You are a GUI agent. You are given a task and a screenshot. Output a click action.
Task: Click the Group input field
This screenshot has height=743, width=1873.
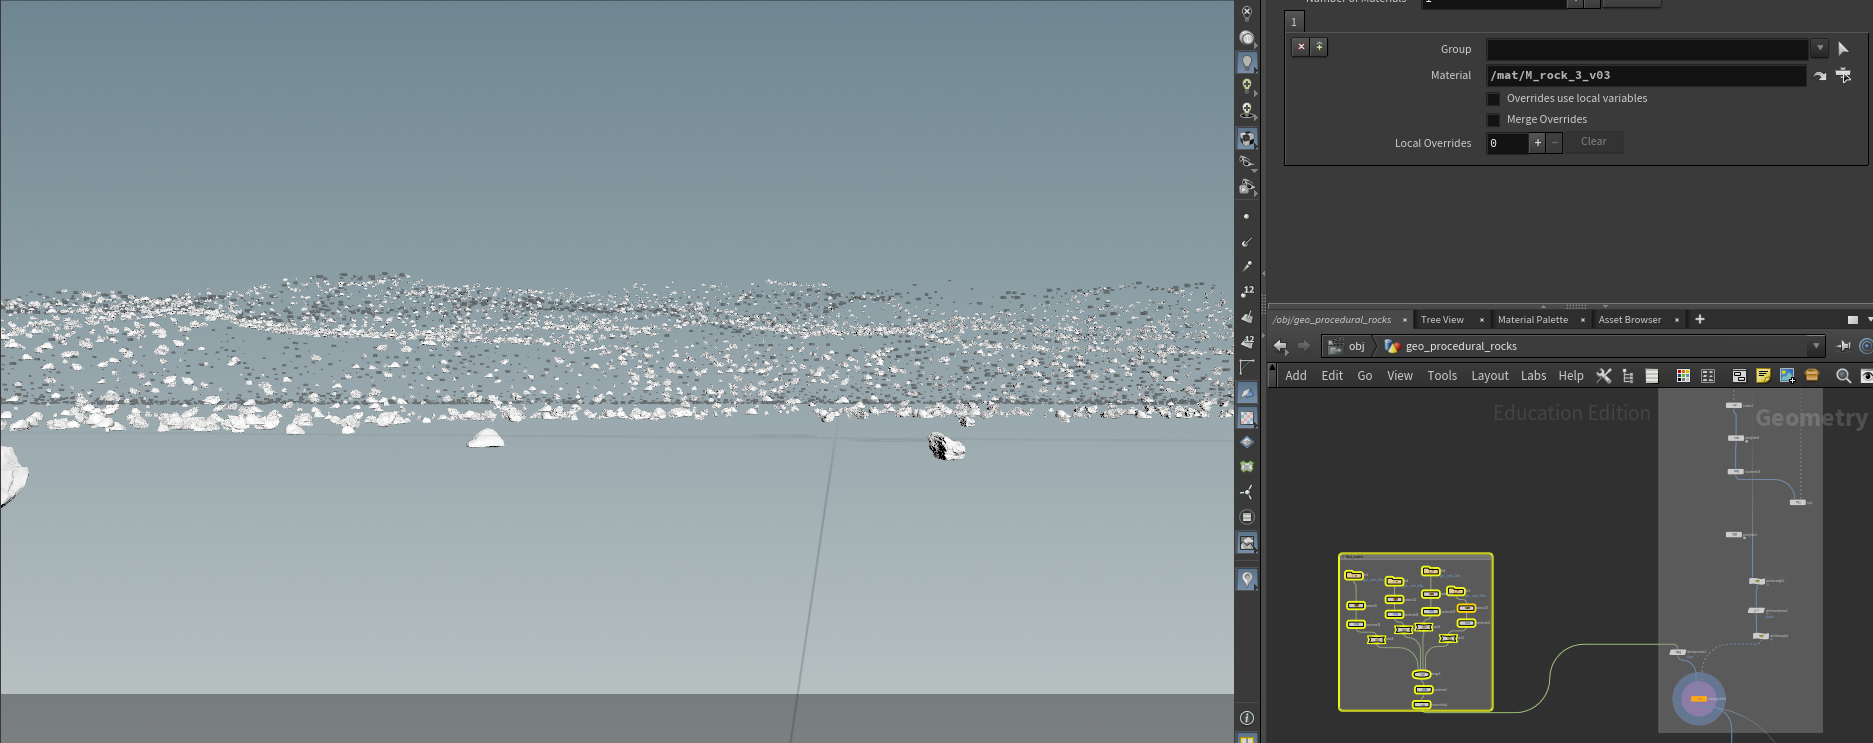[1647, 49]
